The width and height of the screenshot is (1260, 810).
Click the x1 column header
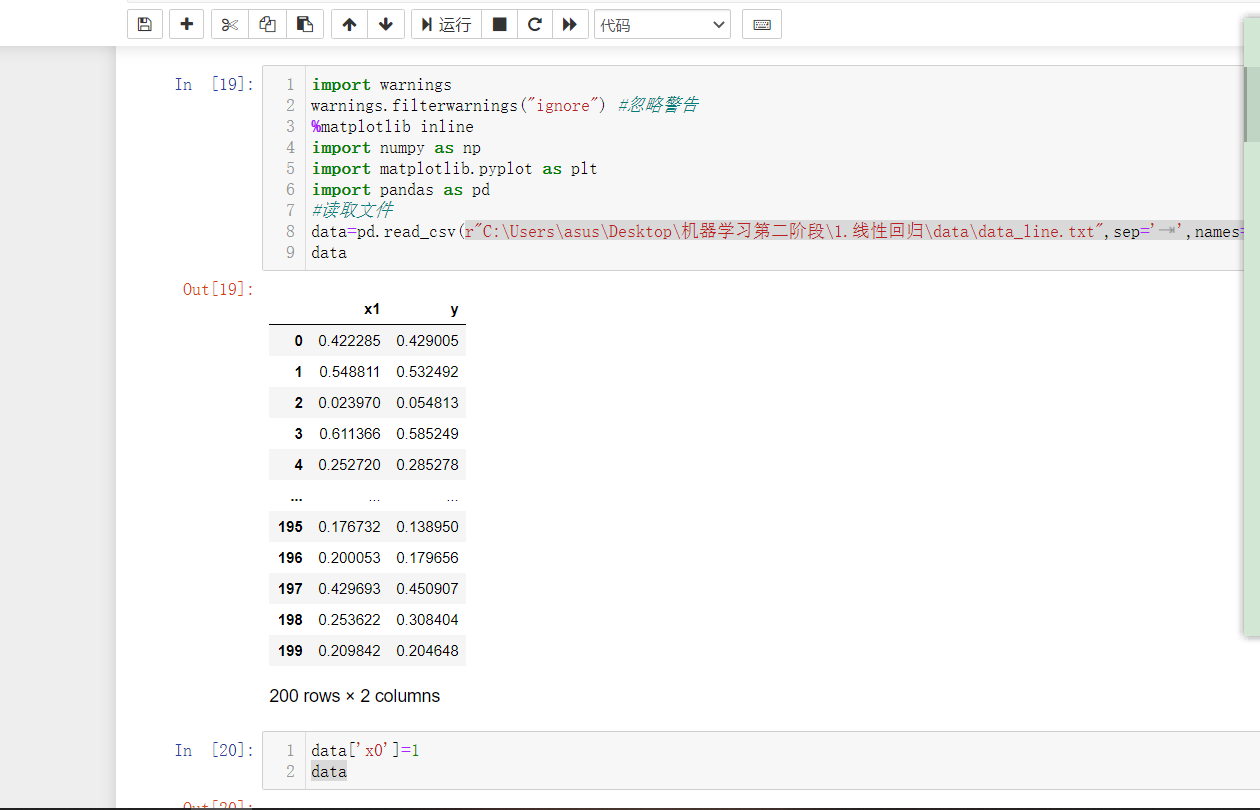pyautogui.click(x=372, y=309)
